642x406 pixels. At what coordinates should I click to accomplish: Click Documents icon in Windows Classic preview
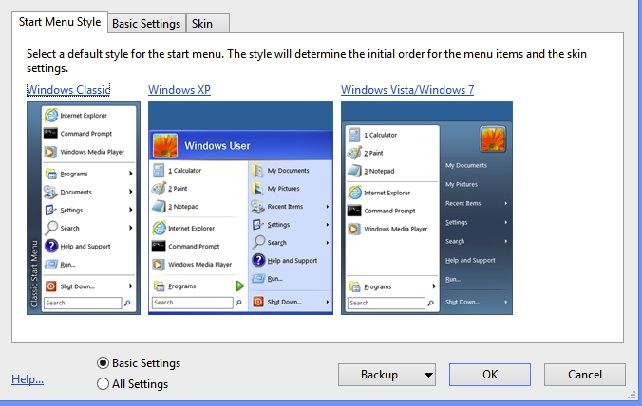(x=51, y=192)
